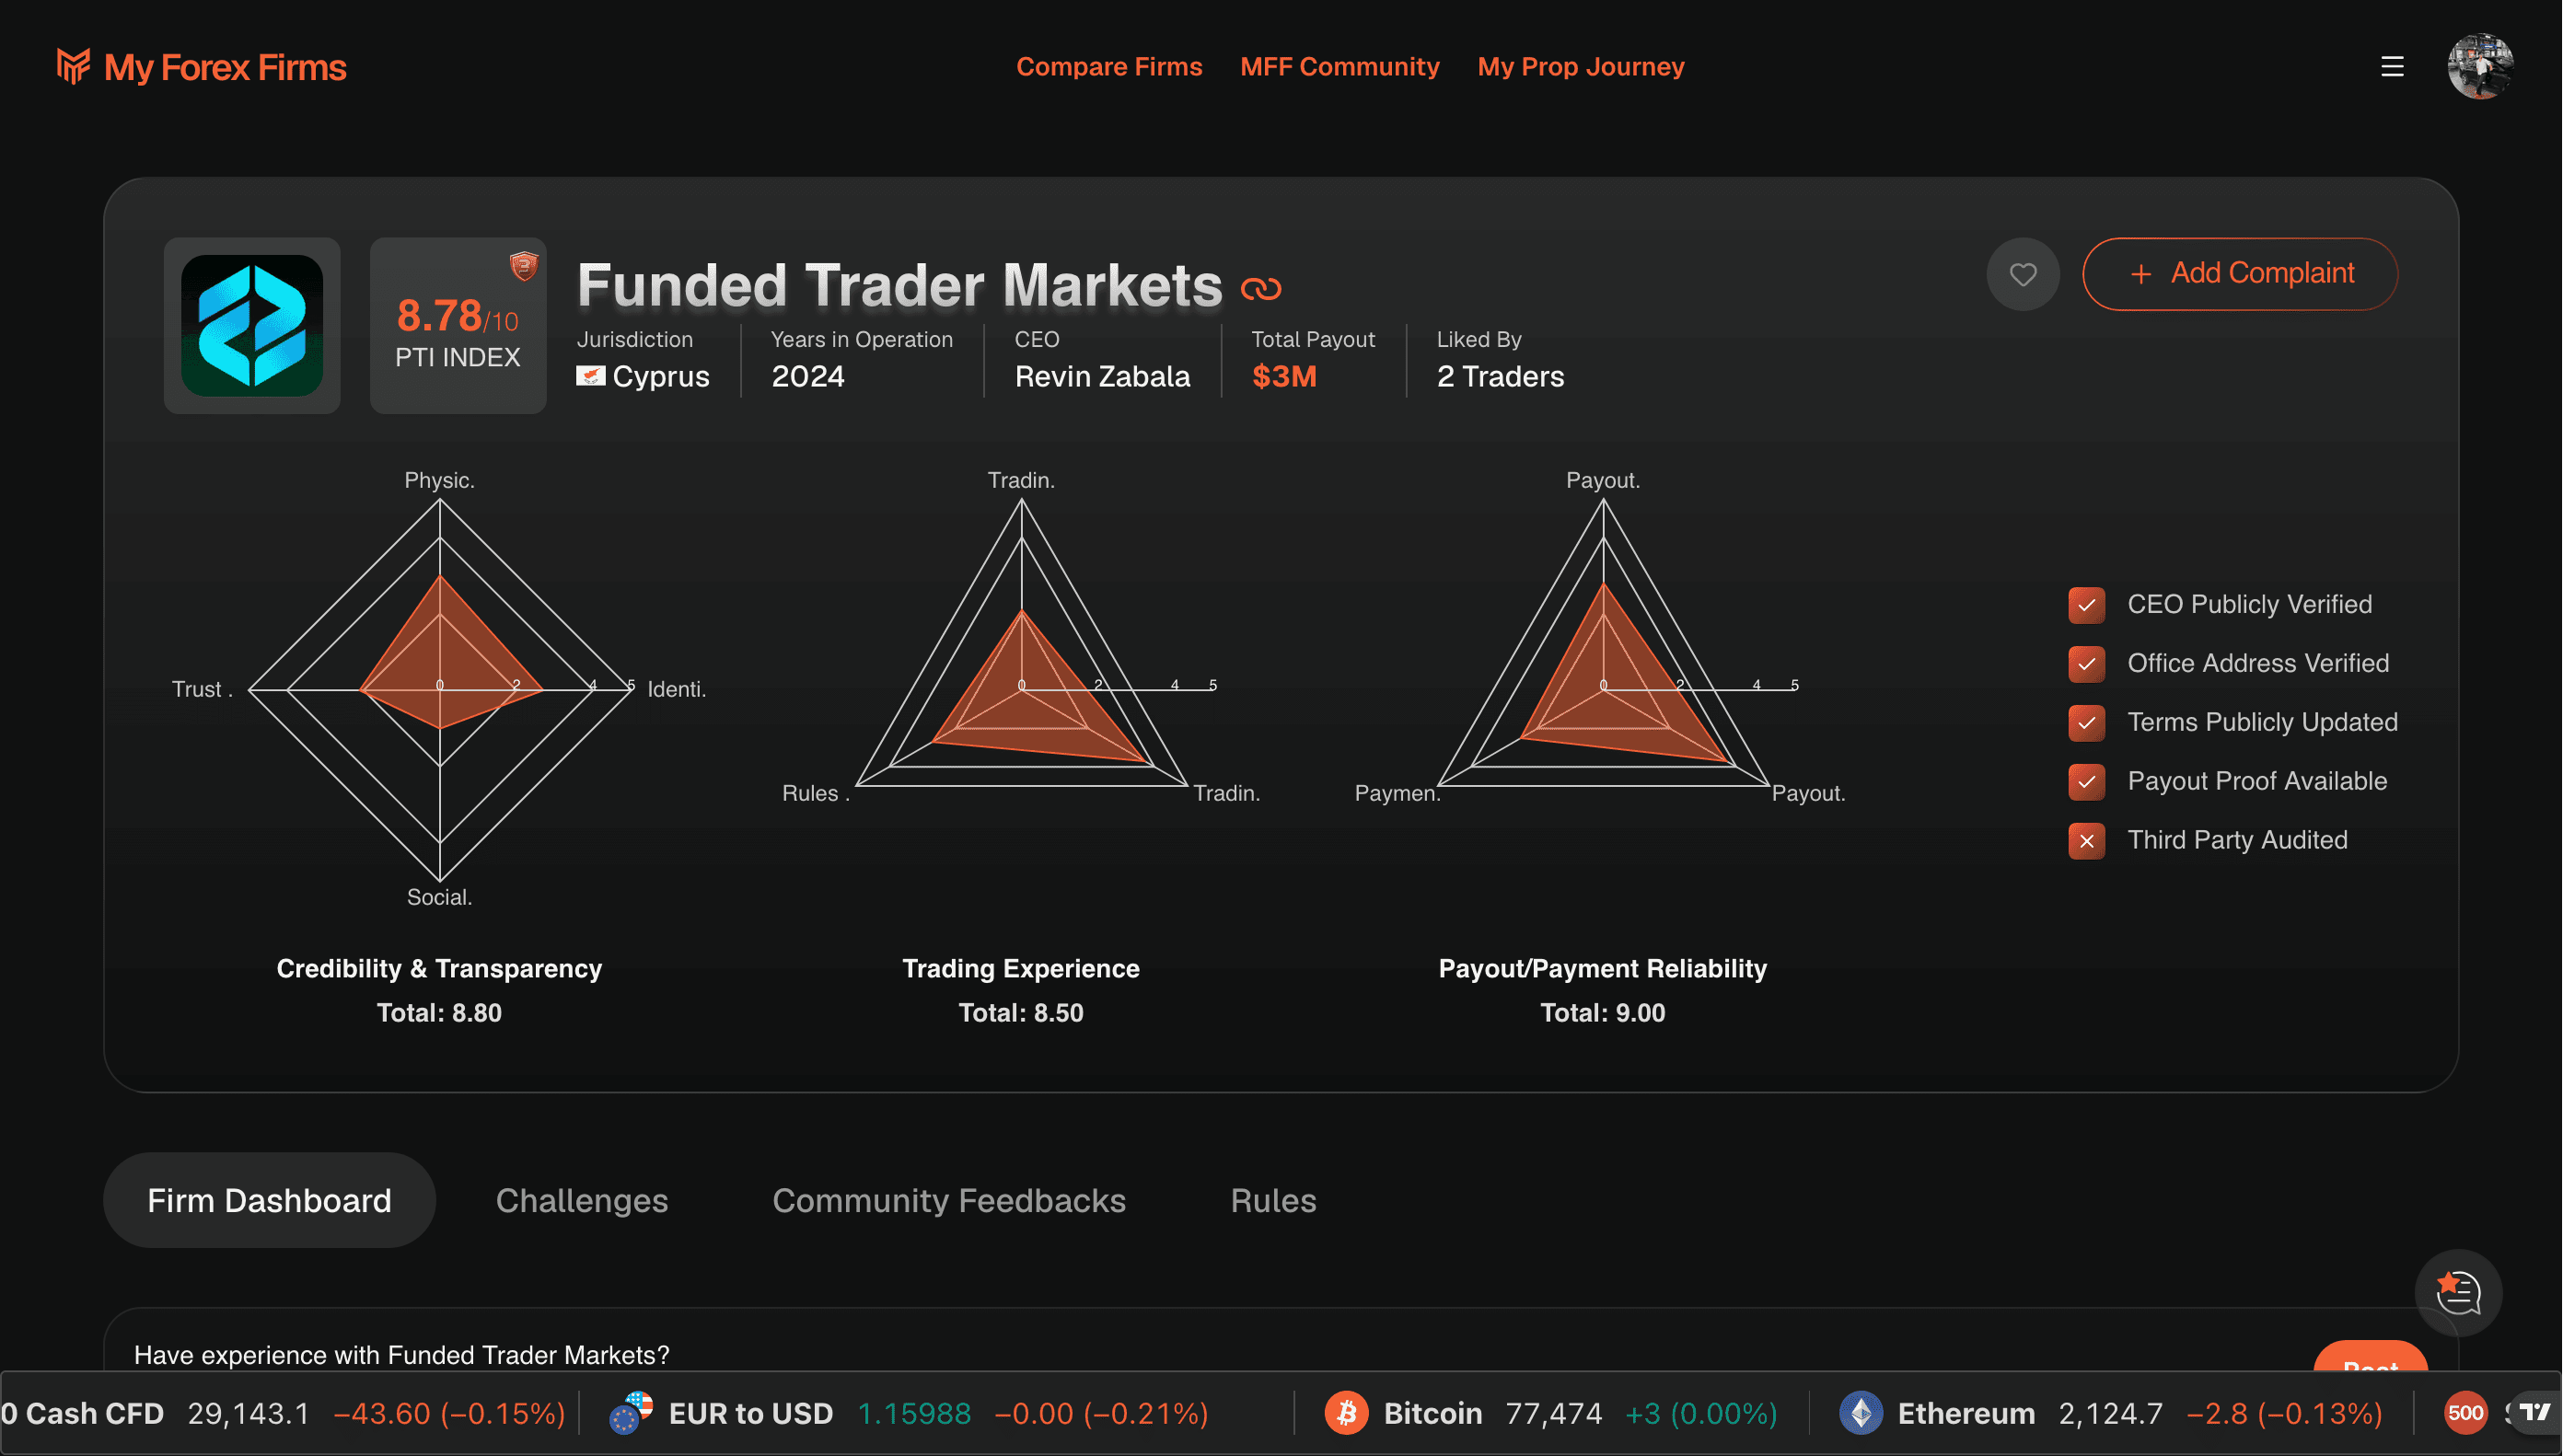The height and width of the screenshot is (1456, 2563).
Task: Click the $3M total payout value
Action: click(x=1284, y=376)
